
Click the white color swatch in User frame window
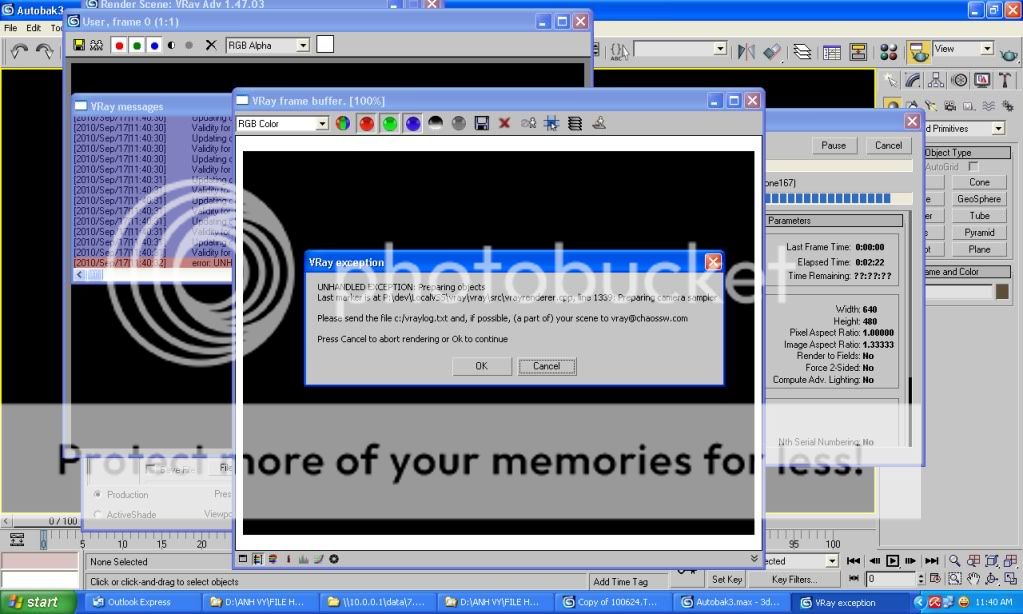[325, 44]
